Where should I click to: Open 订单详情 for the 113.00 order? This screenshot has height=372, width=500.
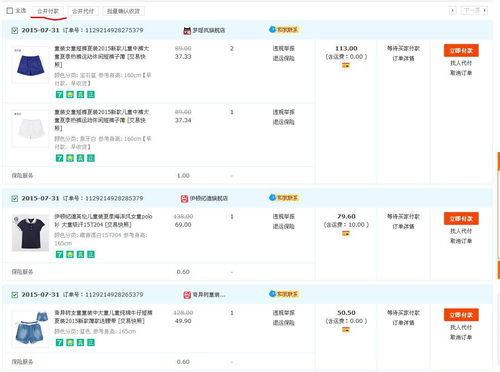[403, 58]
